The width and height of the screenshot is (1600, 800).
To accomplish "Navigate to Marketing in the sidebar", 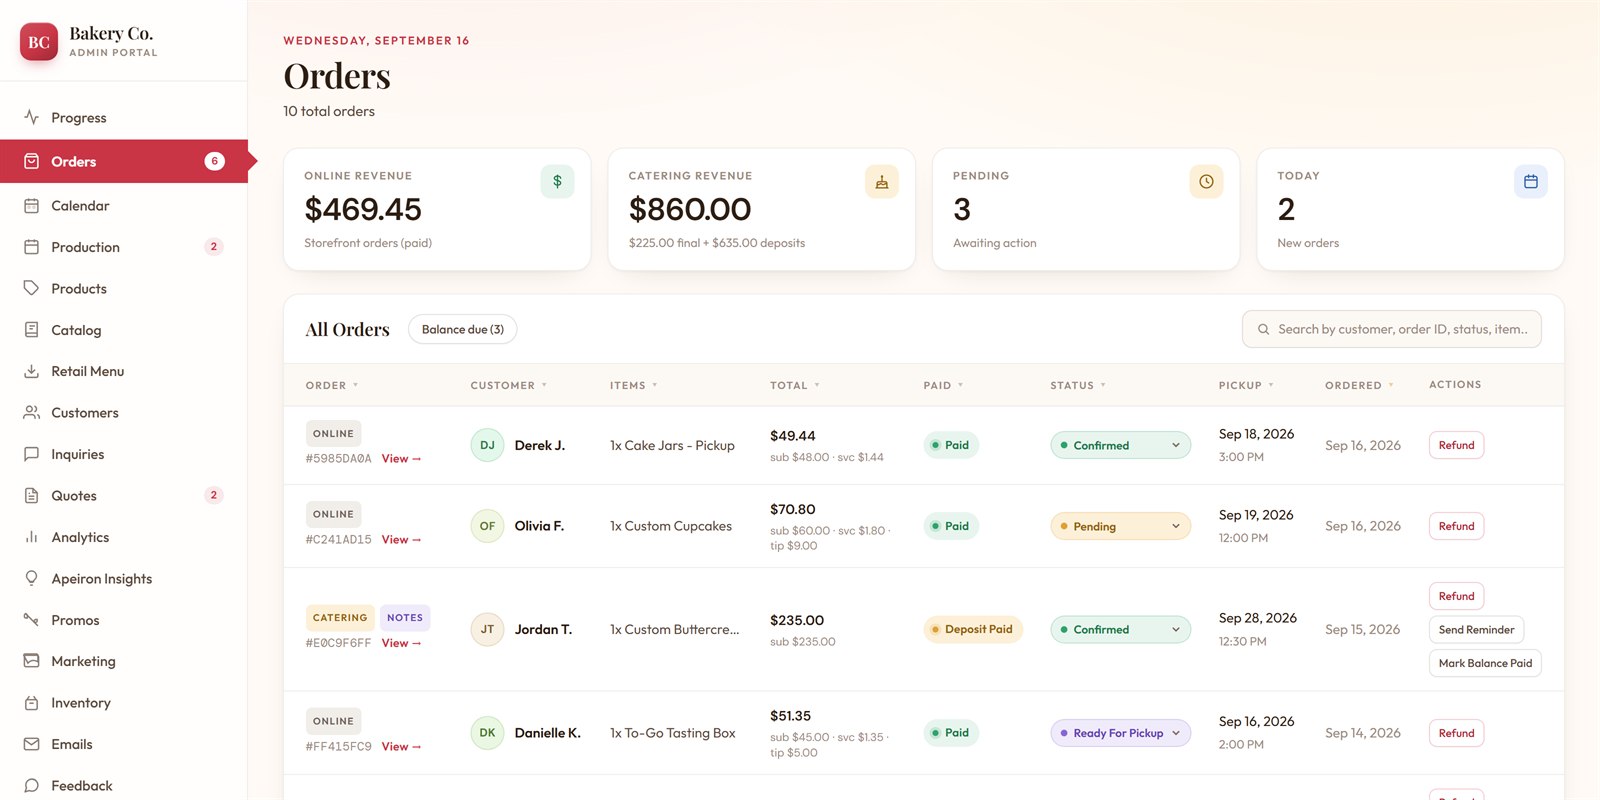I will [124, 661].
